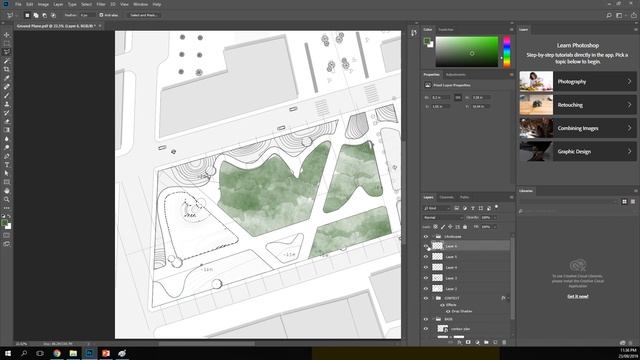This screenshot has height=360, width=640.
Task: Select the Eraser tool
Action: click(x=7, y=121)
